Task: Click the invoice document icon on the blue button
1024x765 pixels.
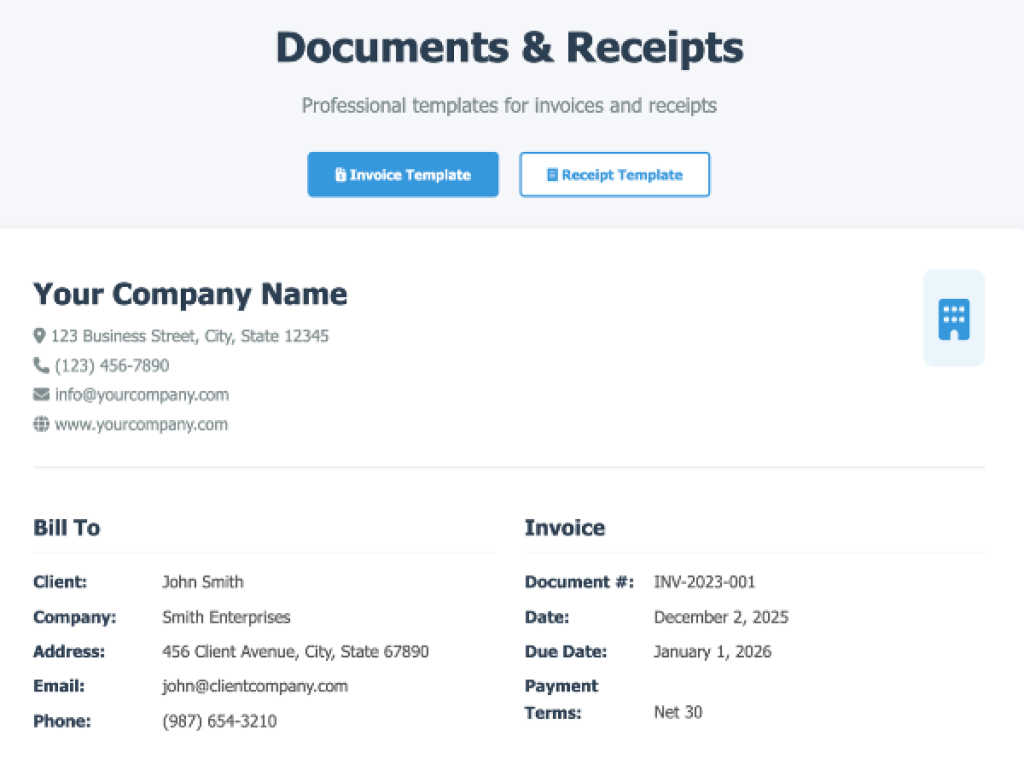Action: (x=340, y=174)
